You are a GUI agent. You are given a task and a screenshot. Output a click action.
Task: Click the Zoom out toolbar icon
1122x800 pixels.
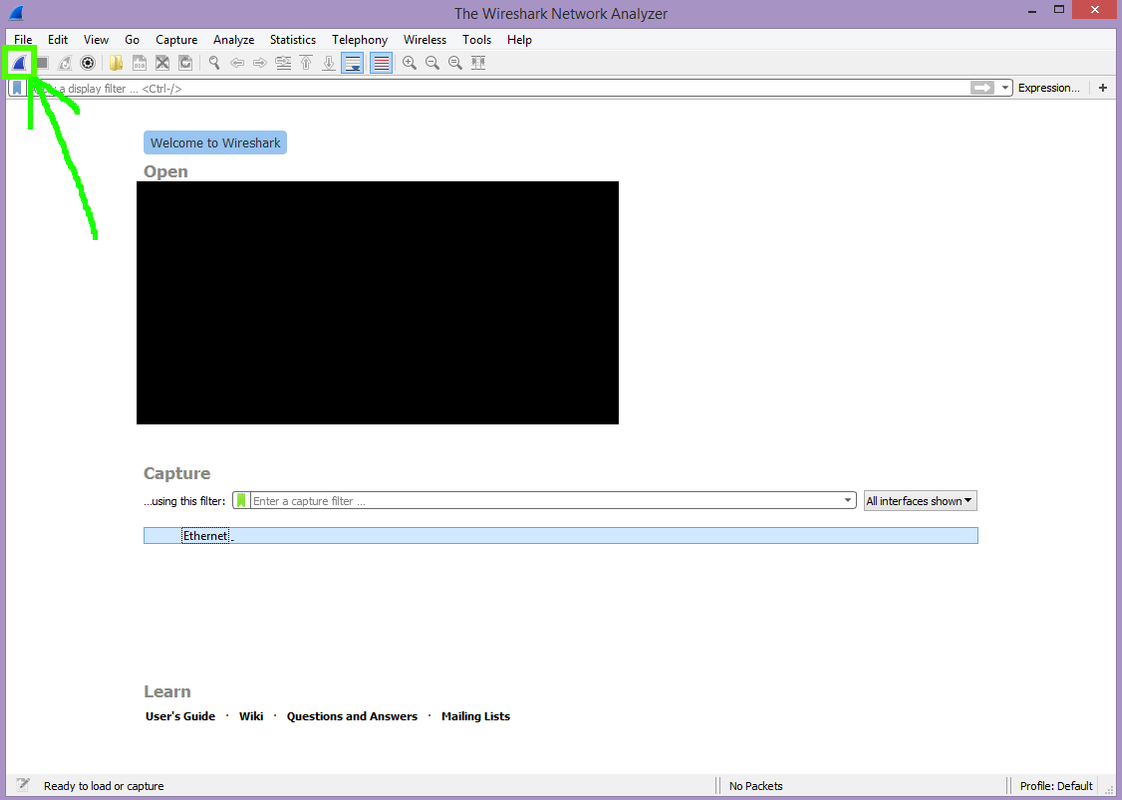click(x=432, y=63)
